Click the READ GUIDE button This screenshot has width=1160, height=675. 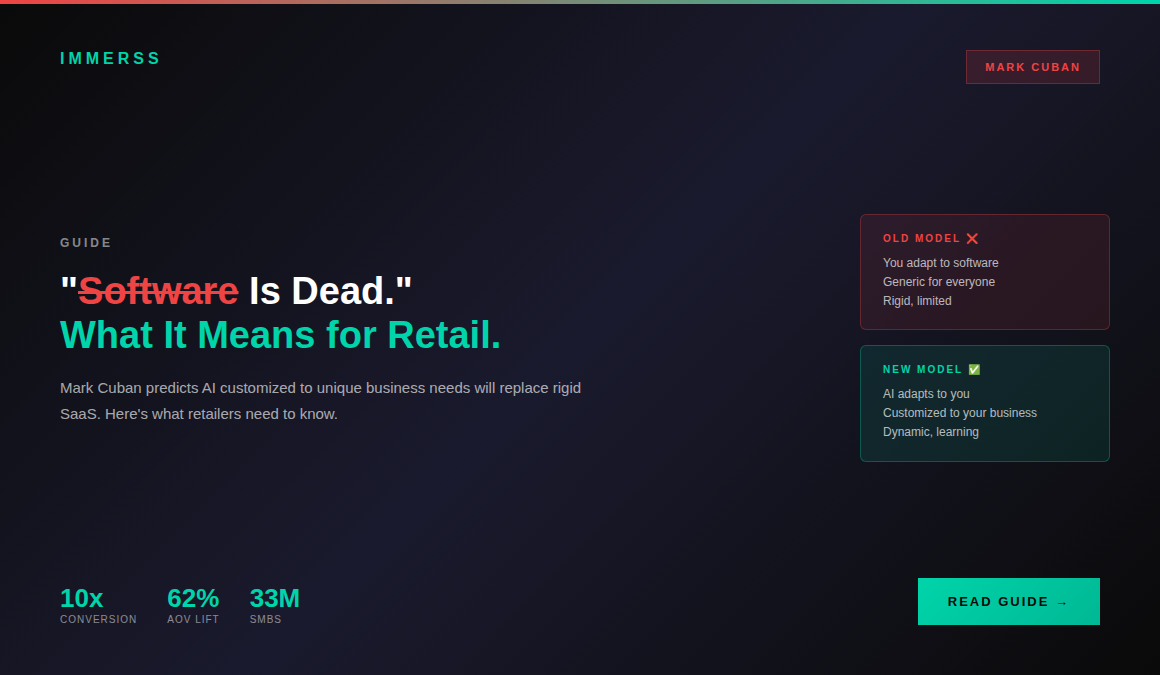tap(1008, 601)
